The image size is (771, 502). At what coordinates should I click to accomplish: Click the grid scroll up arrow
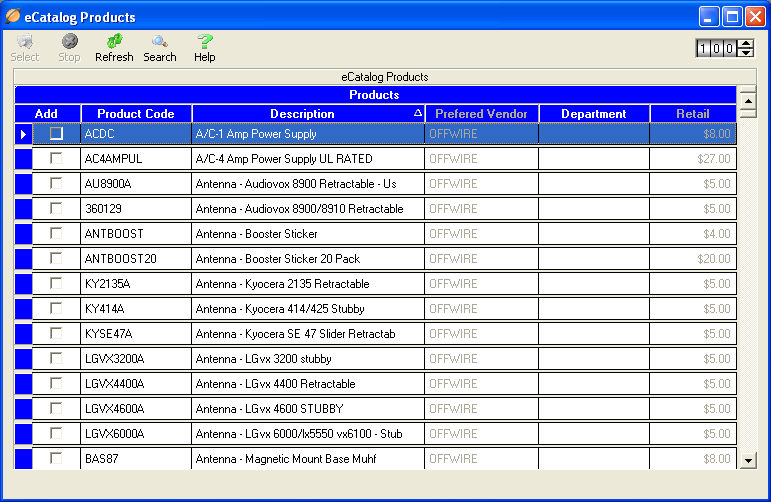click(748, 101)
